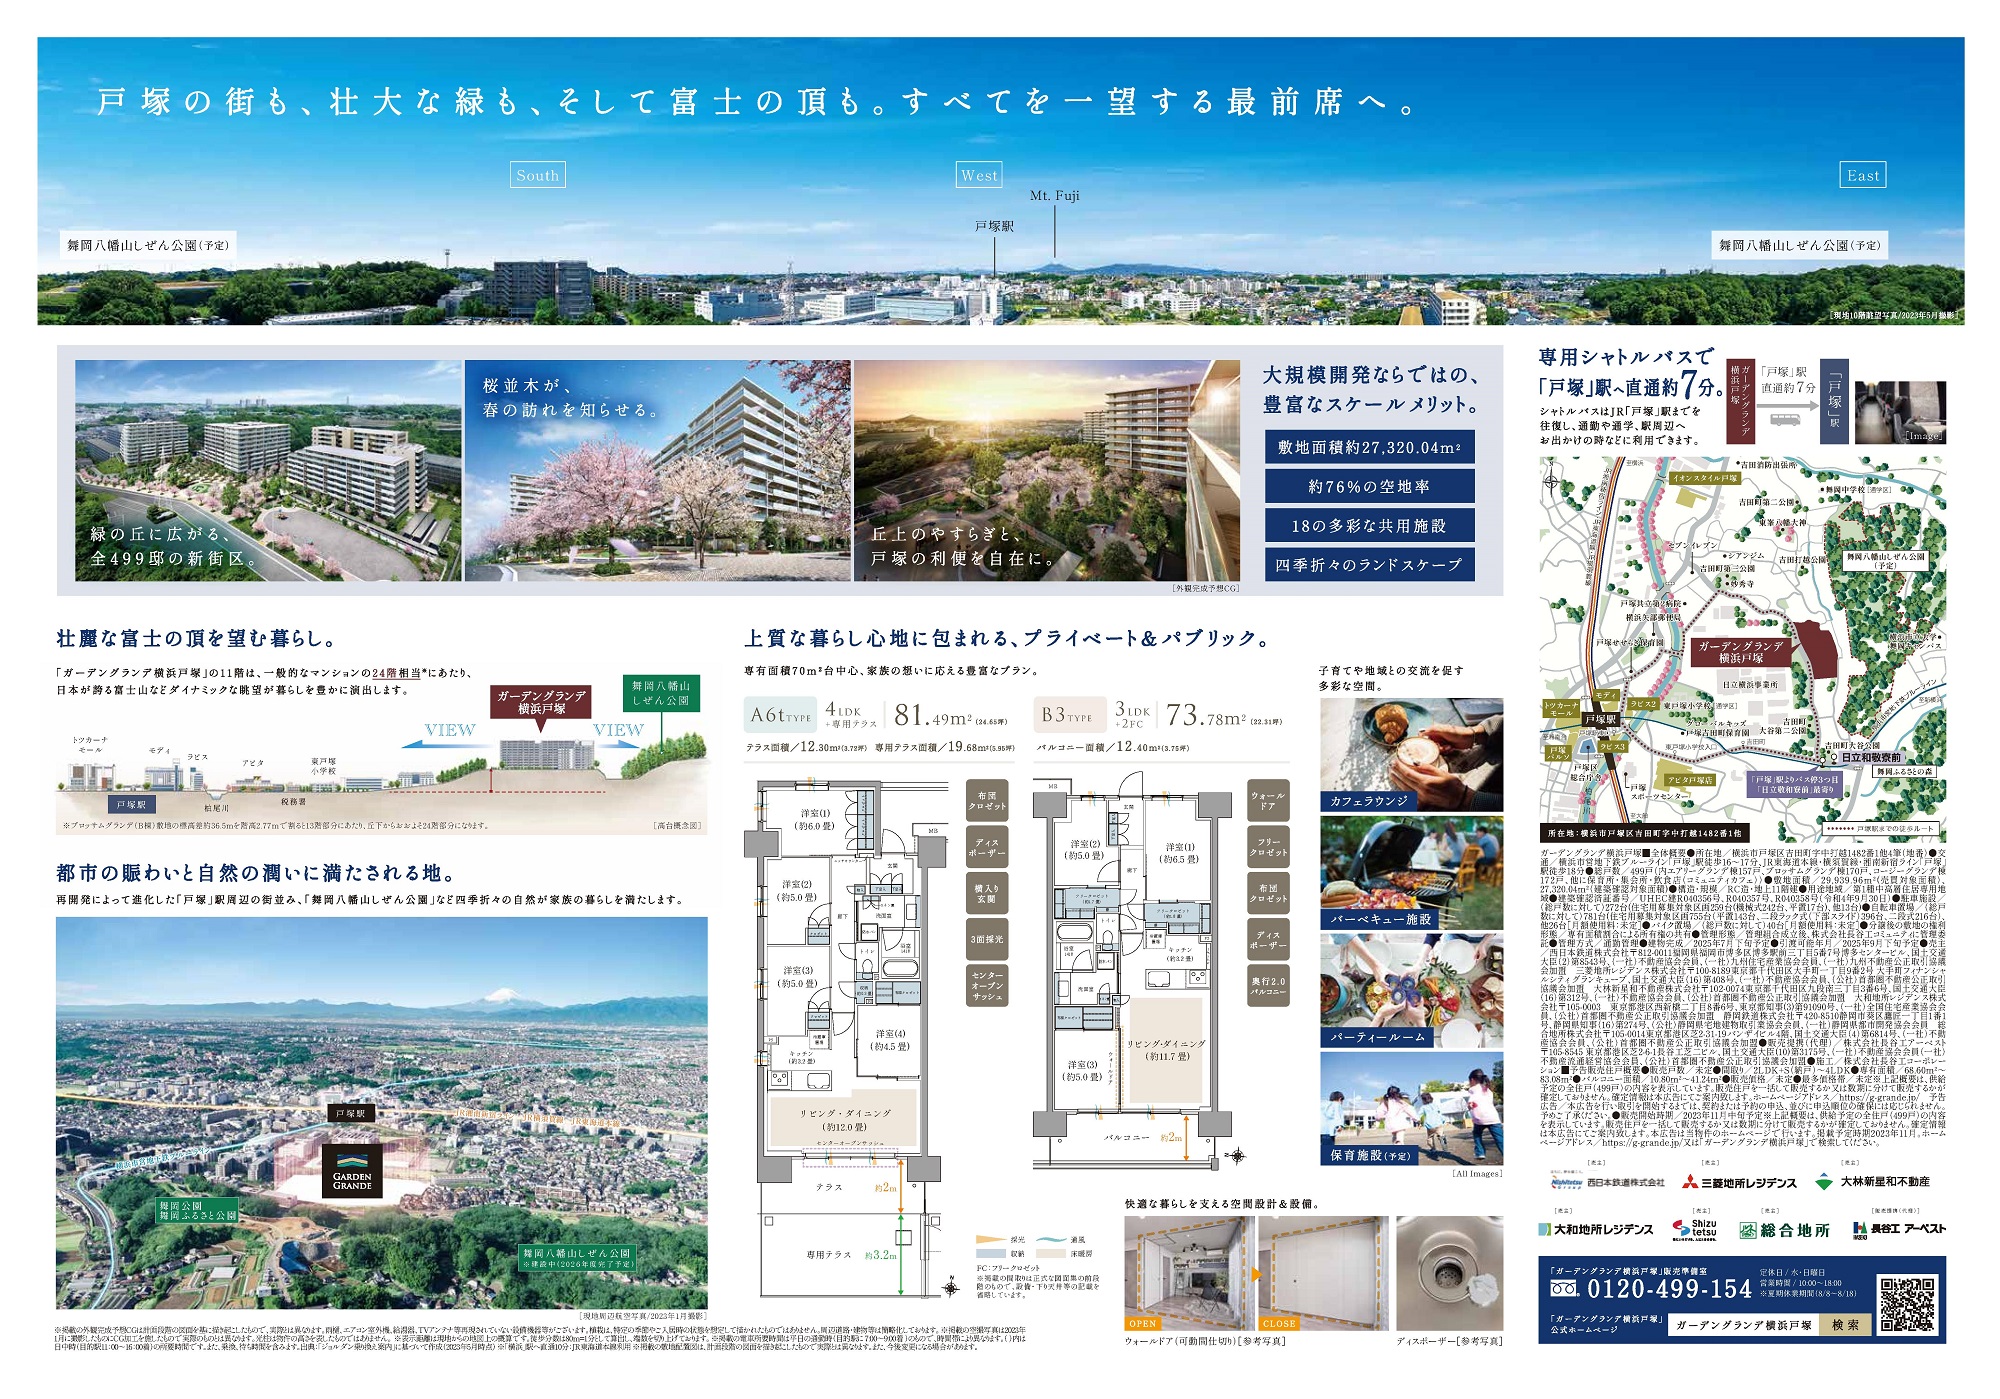Image resolution: width=2000 pixels, height=1399 pixels.
Task: Click the free-dial icon beside the phone number
Action: pos(1564,1290)
